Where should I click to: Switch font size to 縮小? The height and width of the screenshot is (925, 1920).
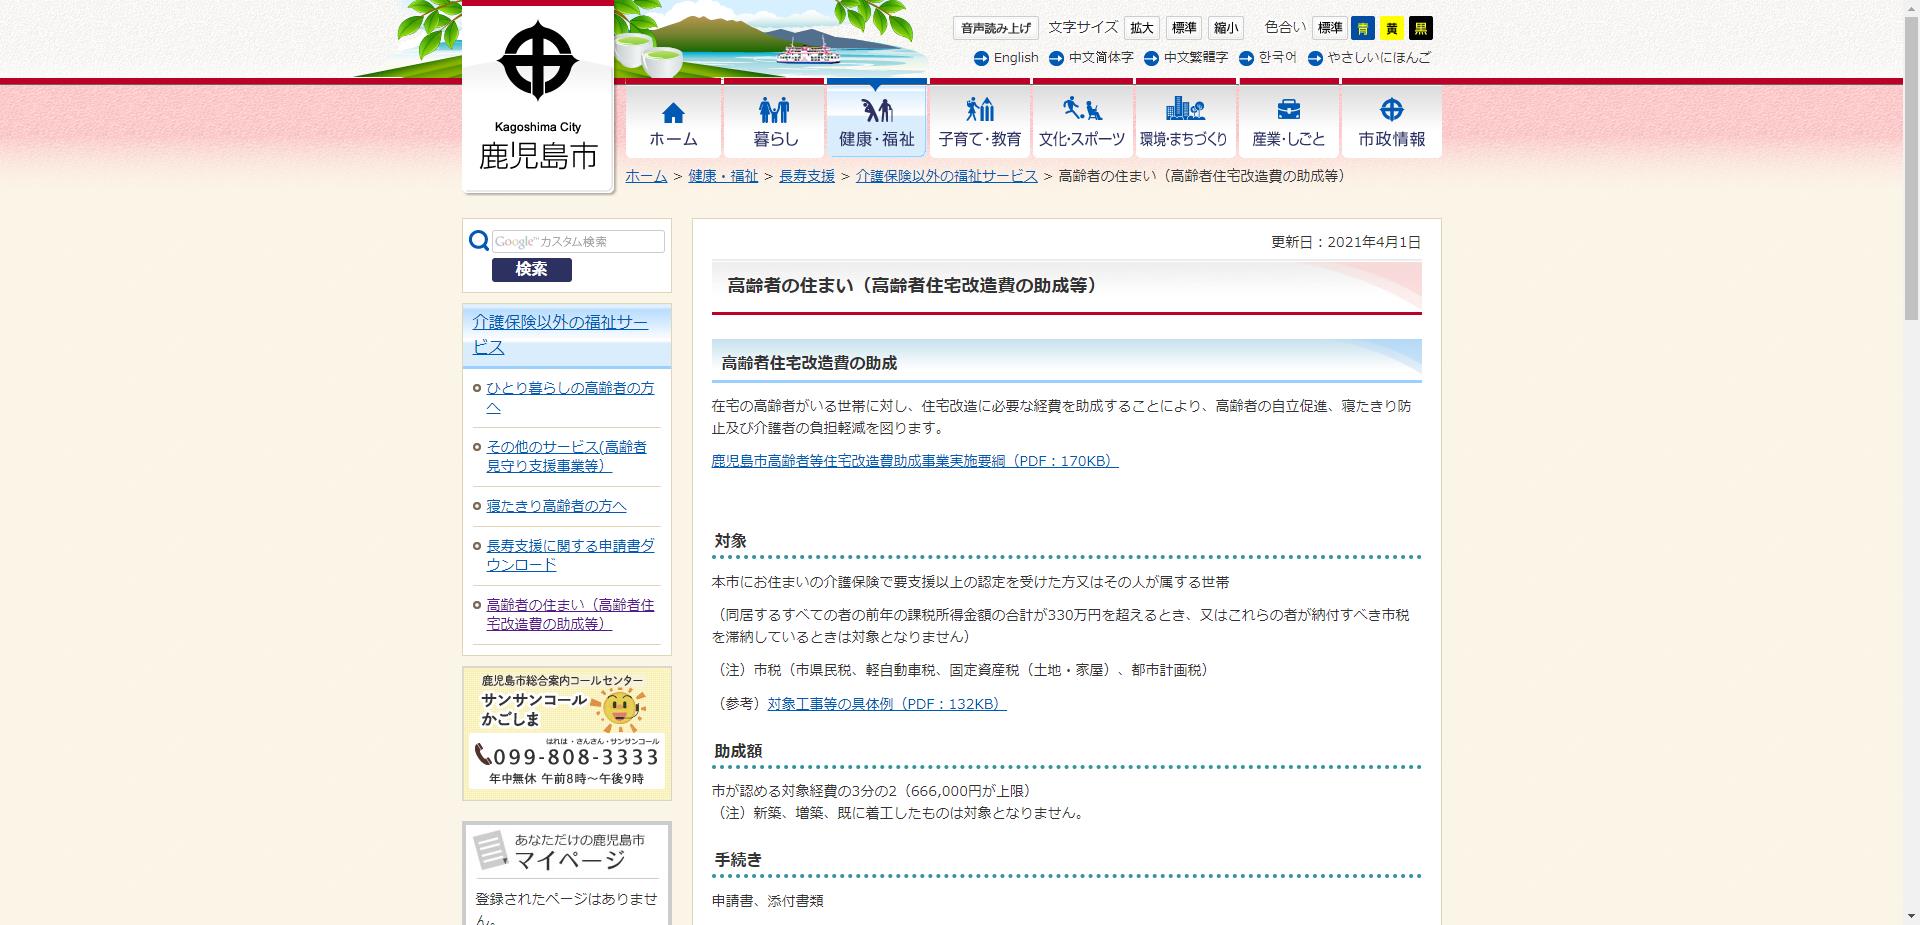[x=1226, y=27]
